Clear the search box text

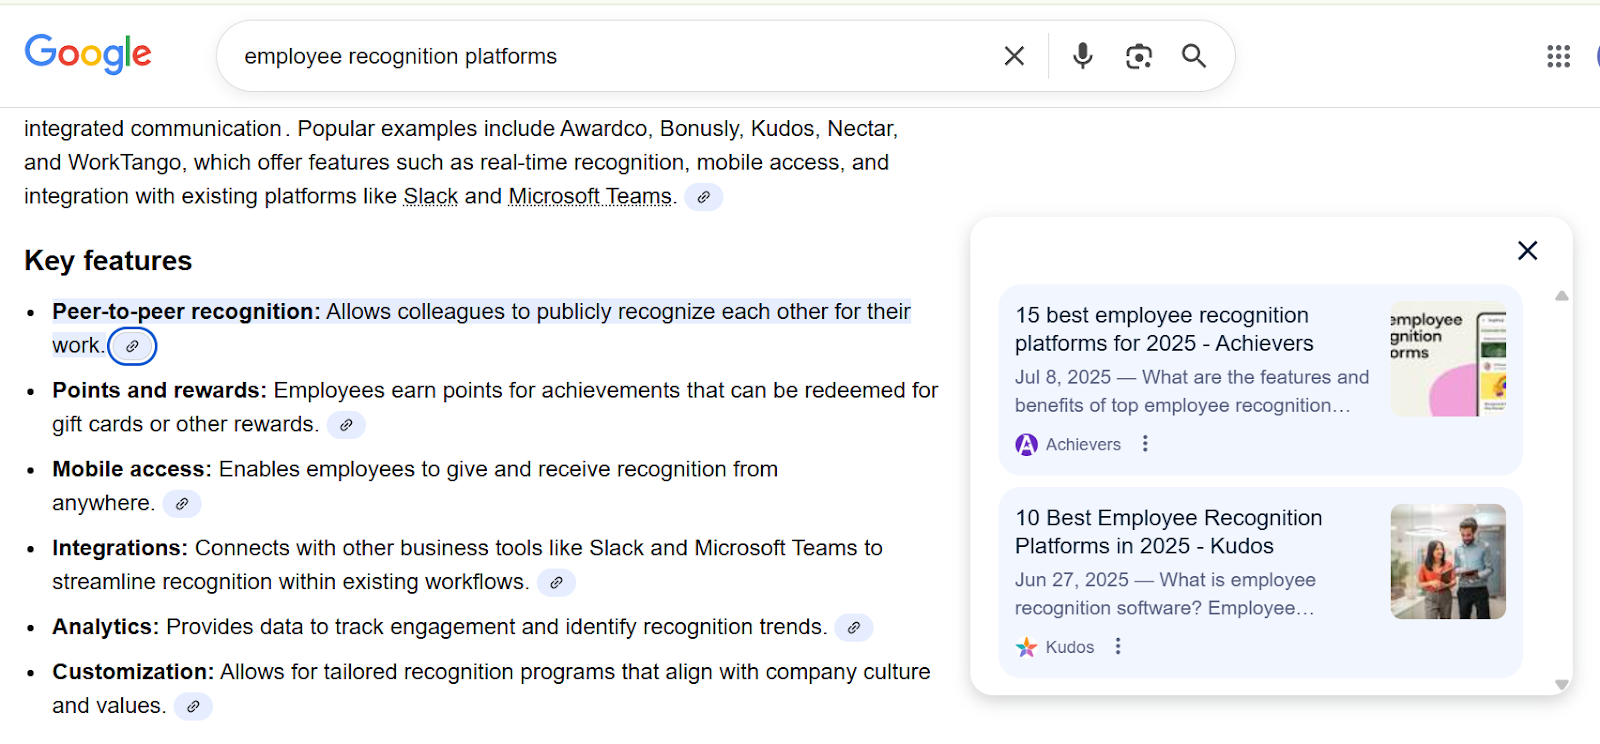1014,56
